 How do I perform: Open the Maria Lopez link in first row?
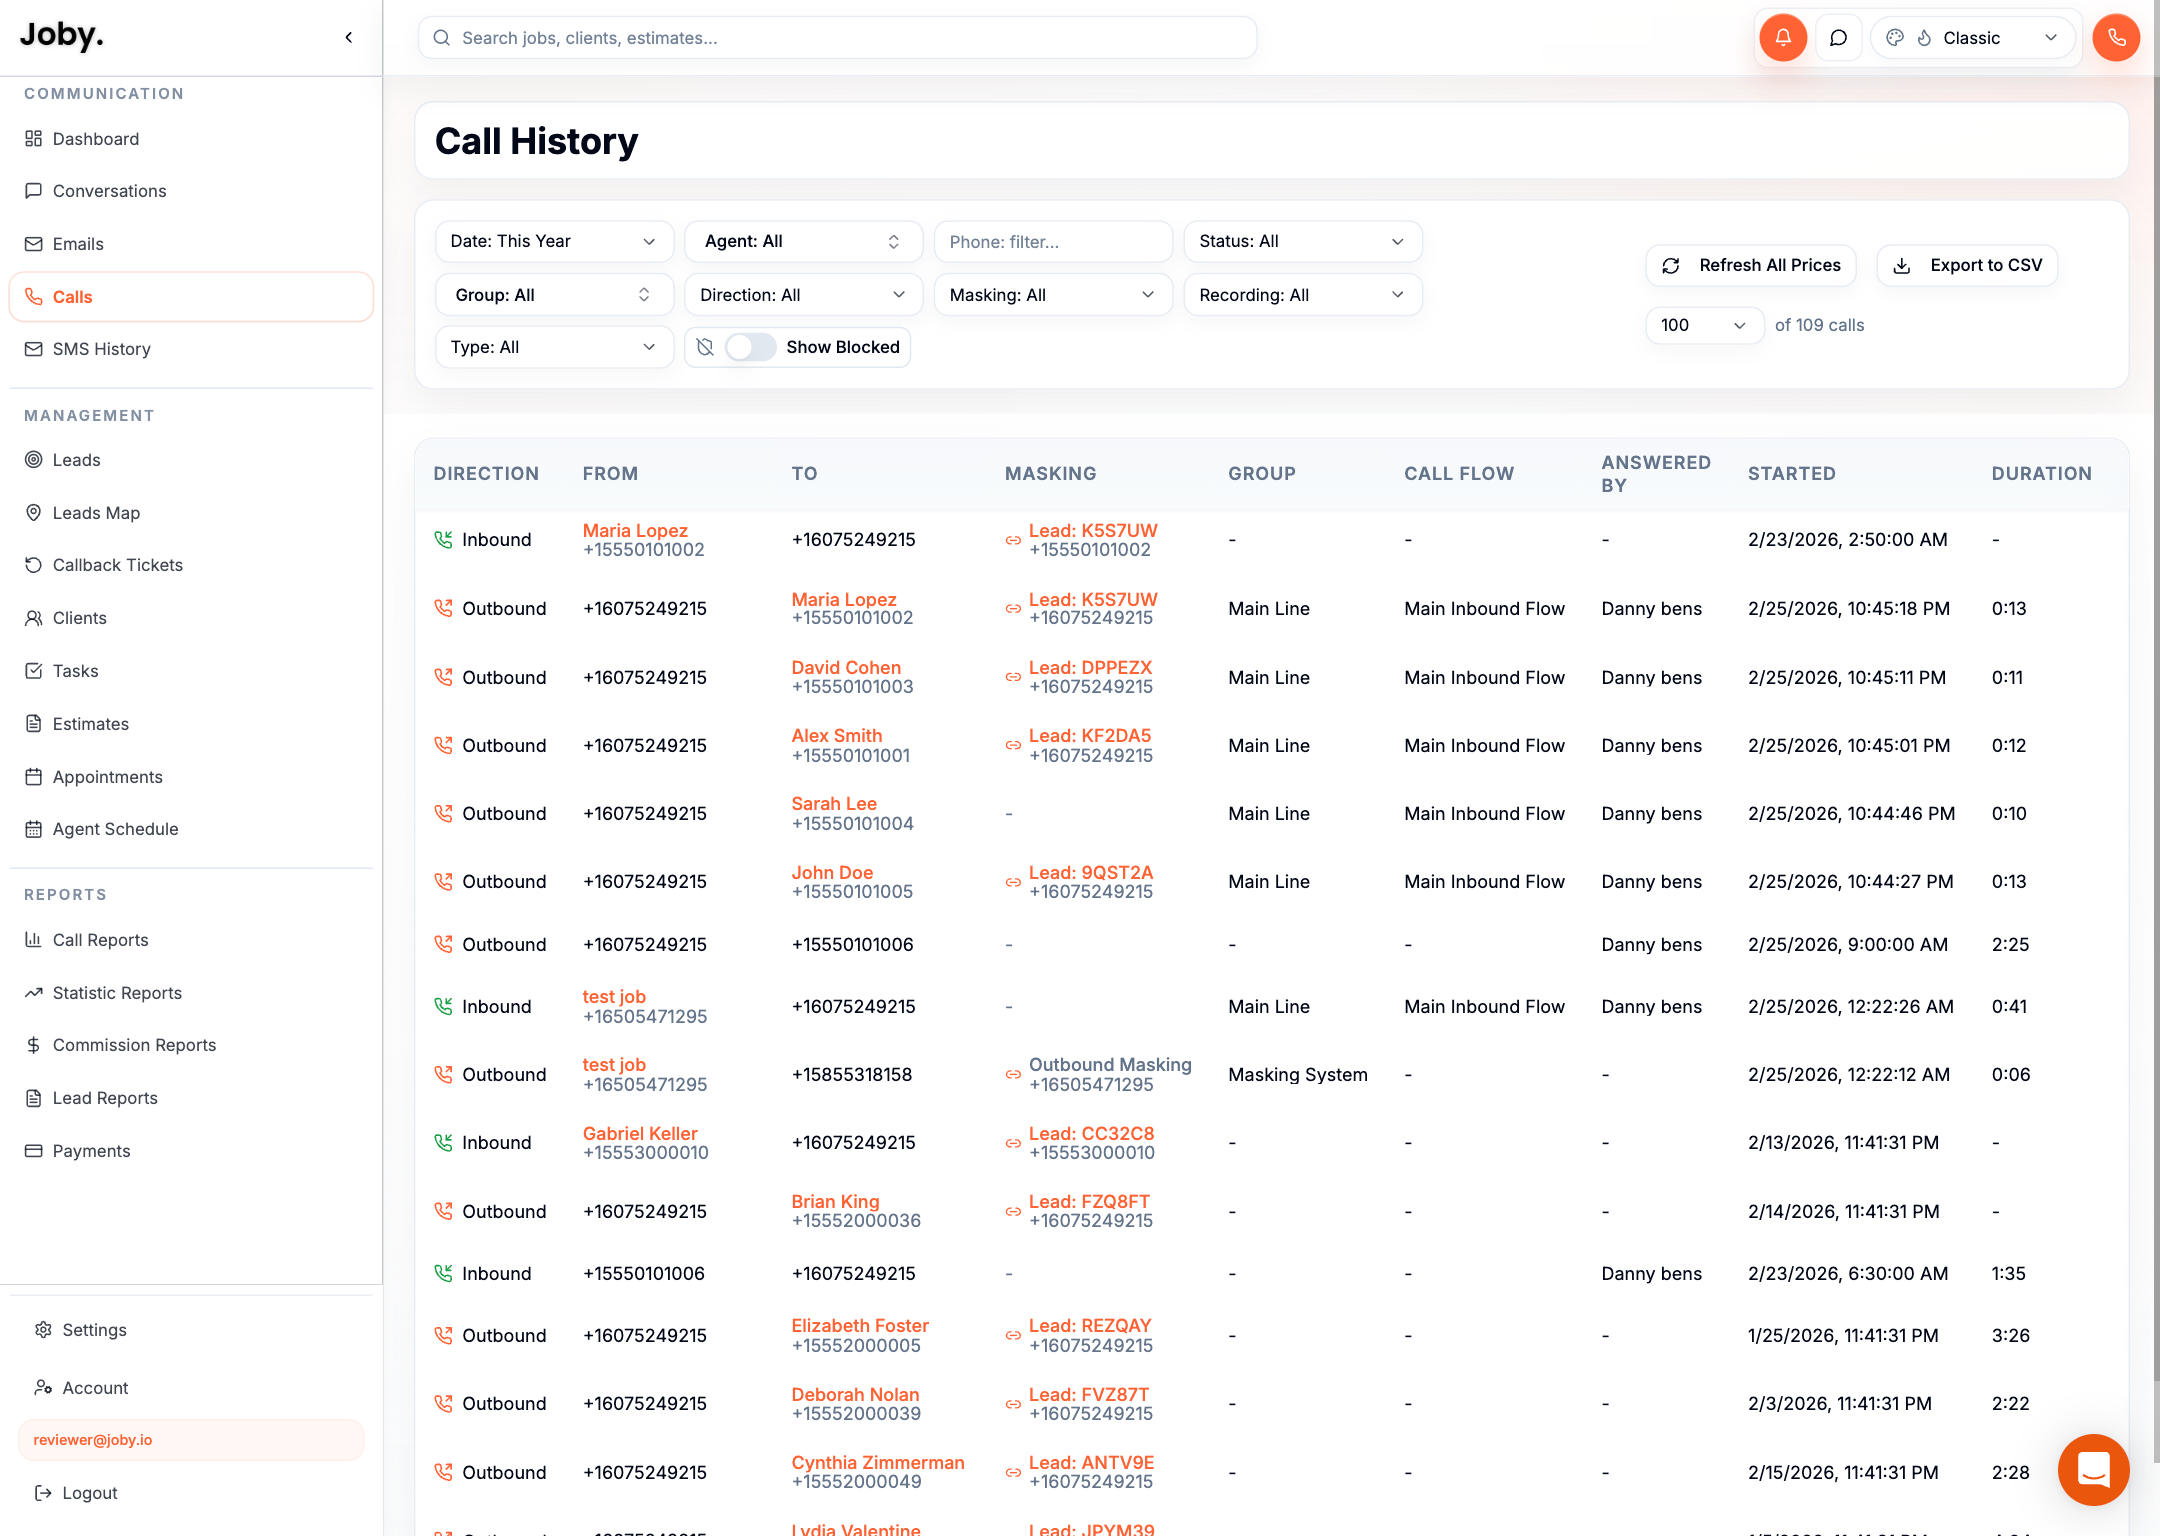click(x=635, y=530)
